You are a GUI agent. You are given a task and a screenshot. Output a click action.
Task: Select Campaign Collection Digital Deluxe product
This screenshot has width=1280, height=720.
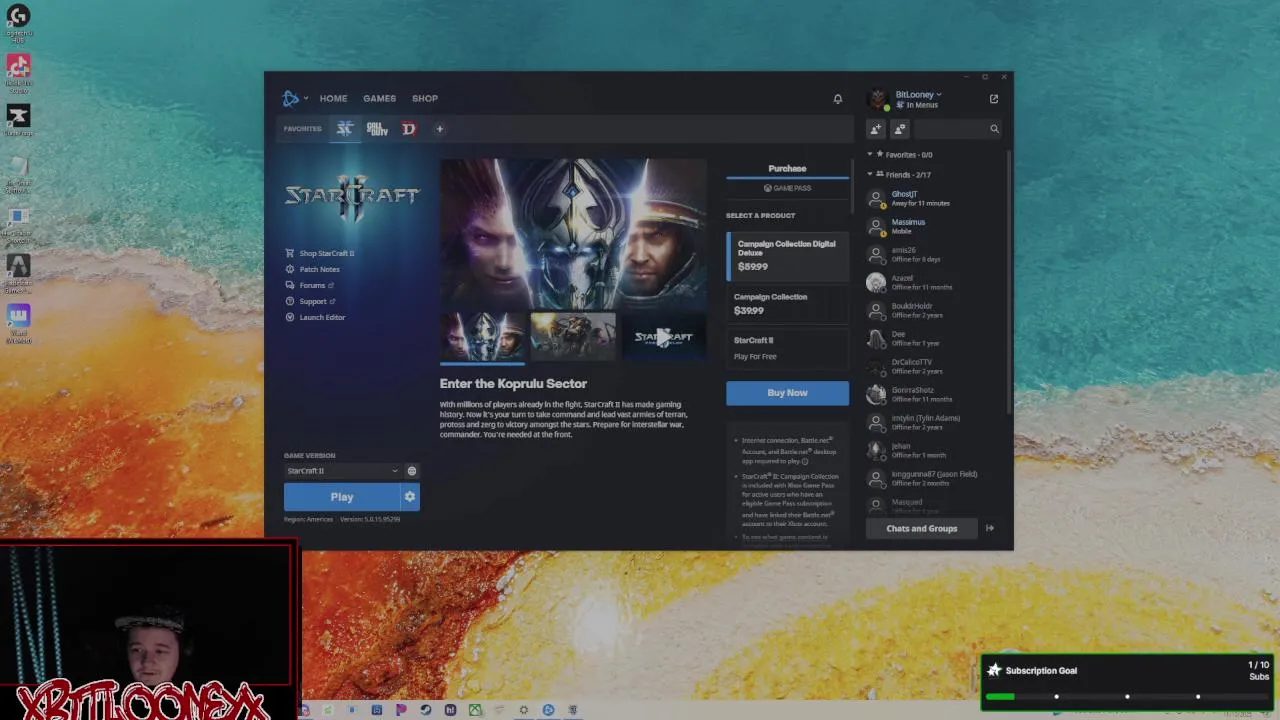coord(788,255)
